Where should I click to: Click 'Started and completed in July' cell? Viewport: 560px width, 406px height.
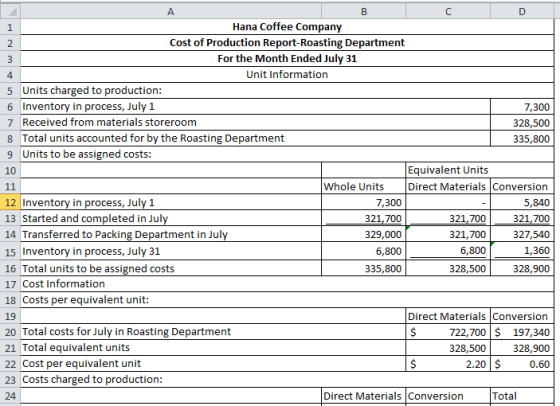(x=171, y=218)
